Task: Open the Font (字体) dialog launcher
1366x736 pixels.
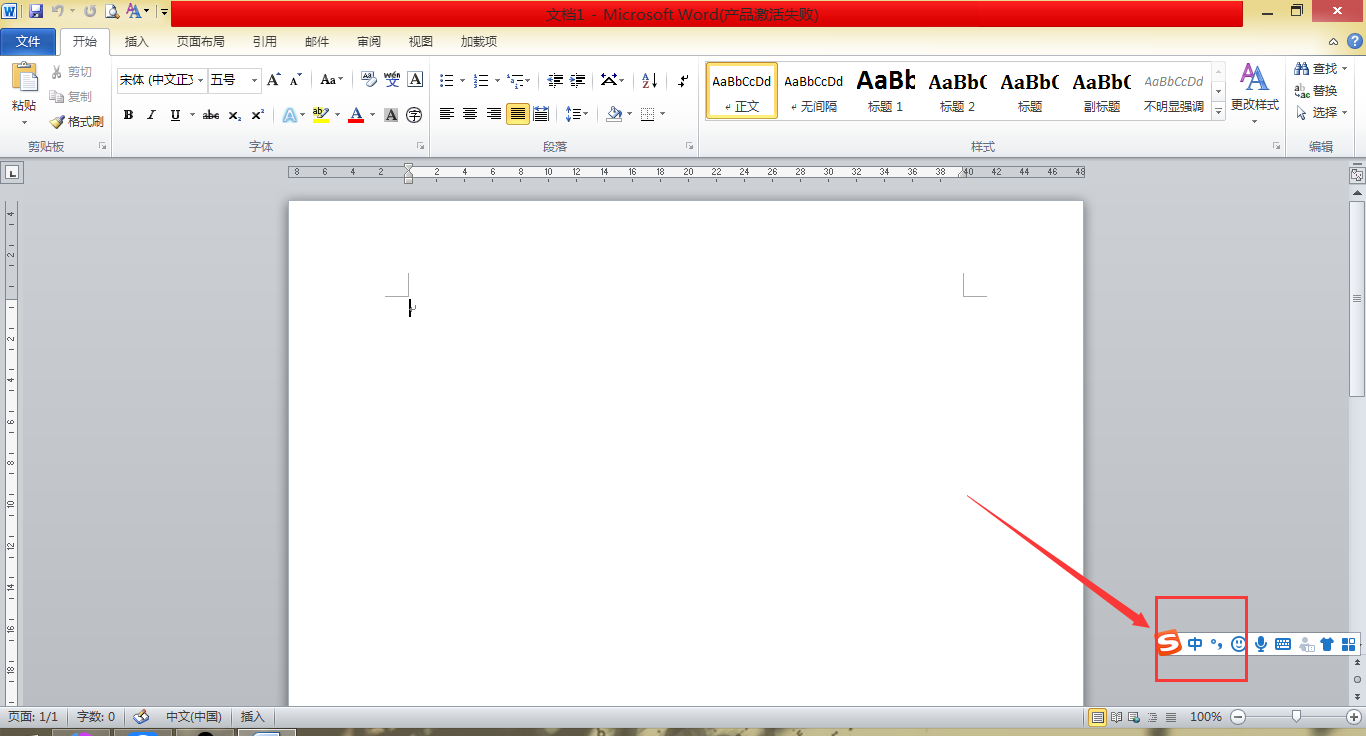Action: (x=421, y=147)
